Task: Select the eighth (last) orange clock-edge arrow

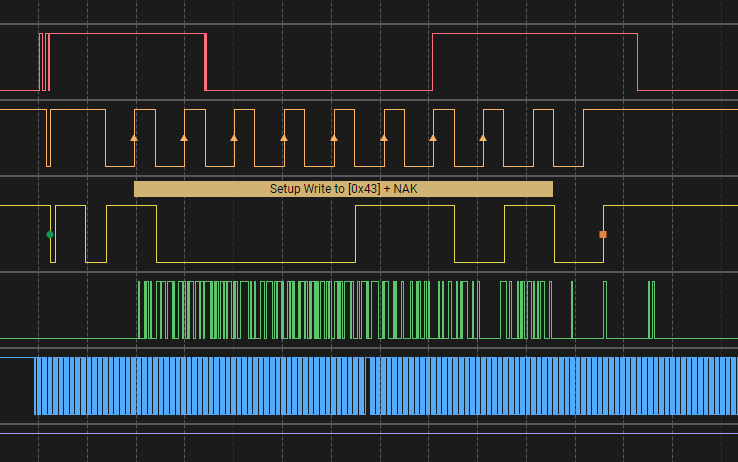Action: pos(483,137)
